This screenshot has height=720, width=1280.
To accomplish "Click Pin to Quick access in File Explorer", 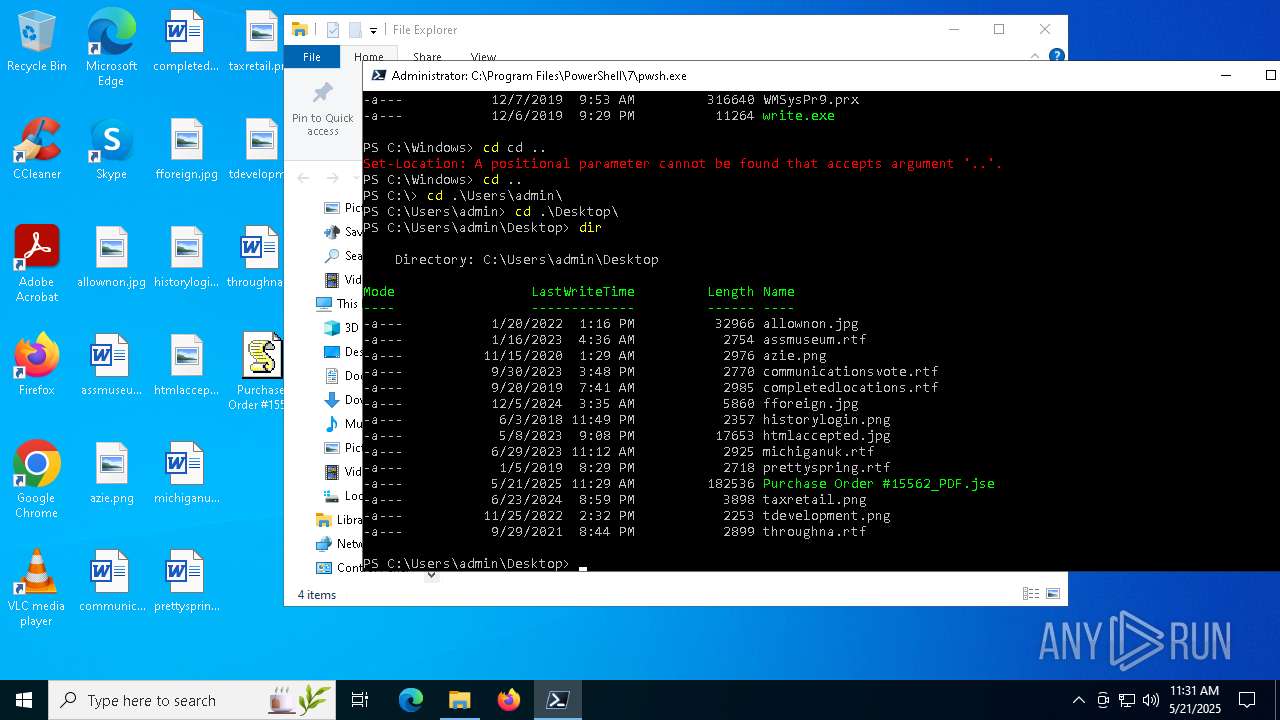I will click(x=322, y=109).
